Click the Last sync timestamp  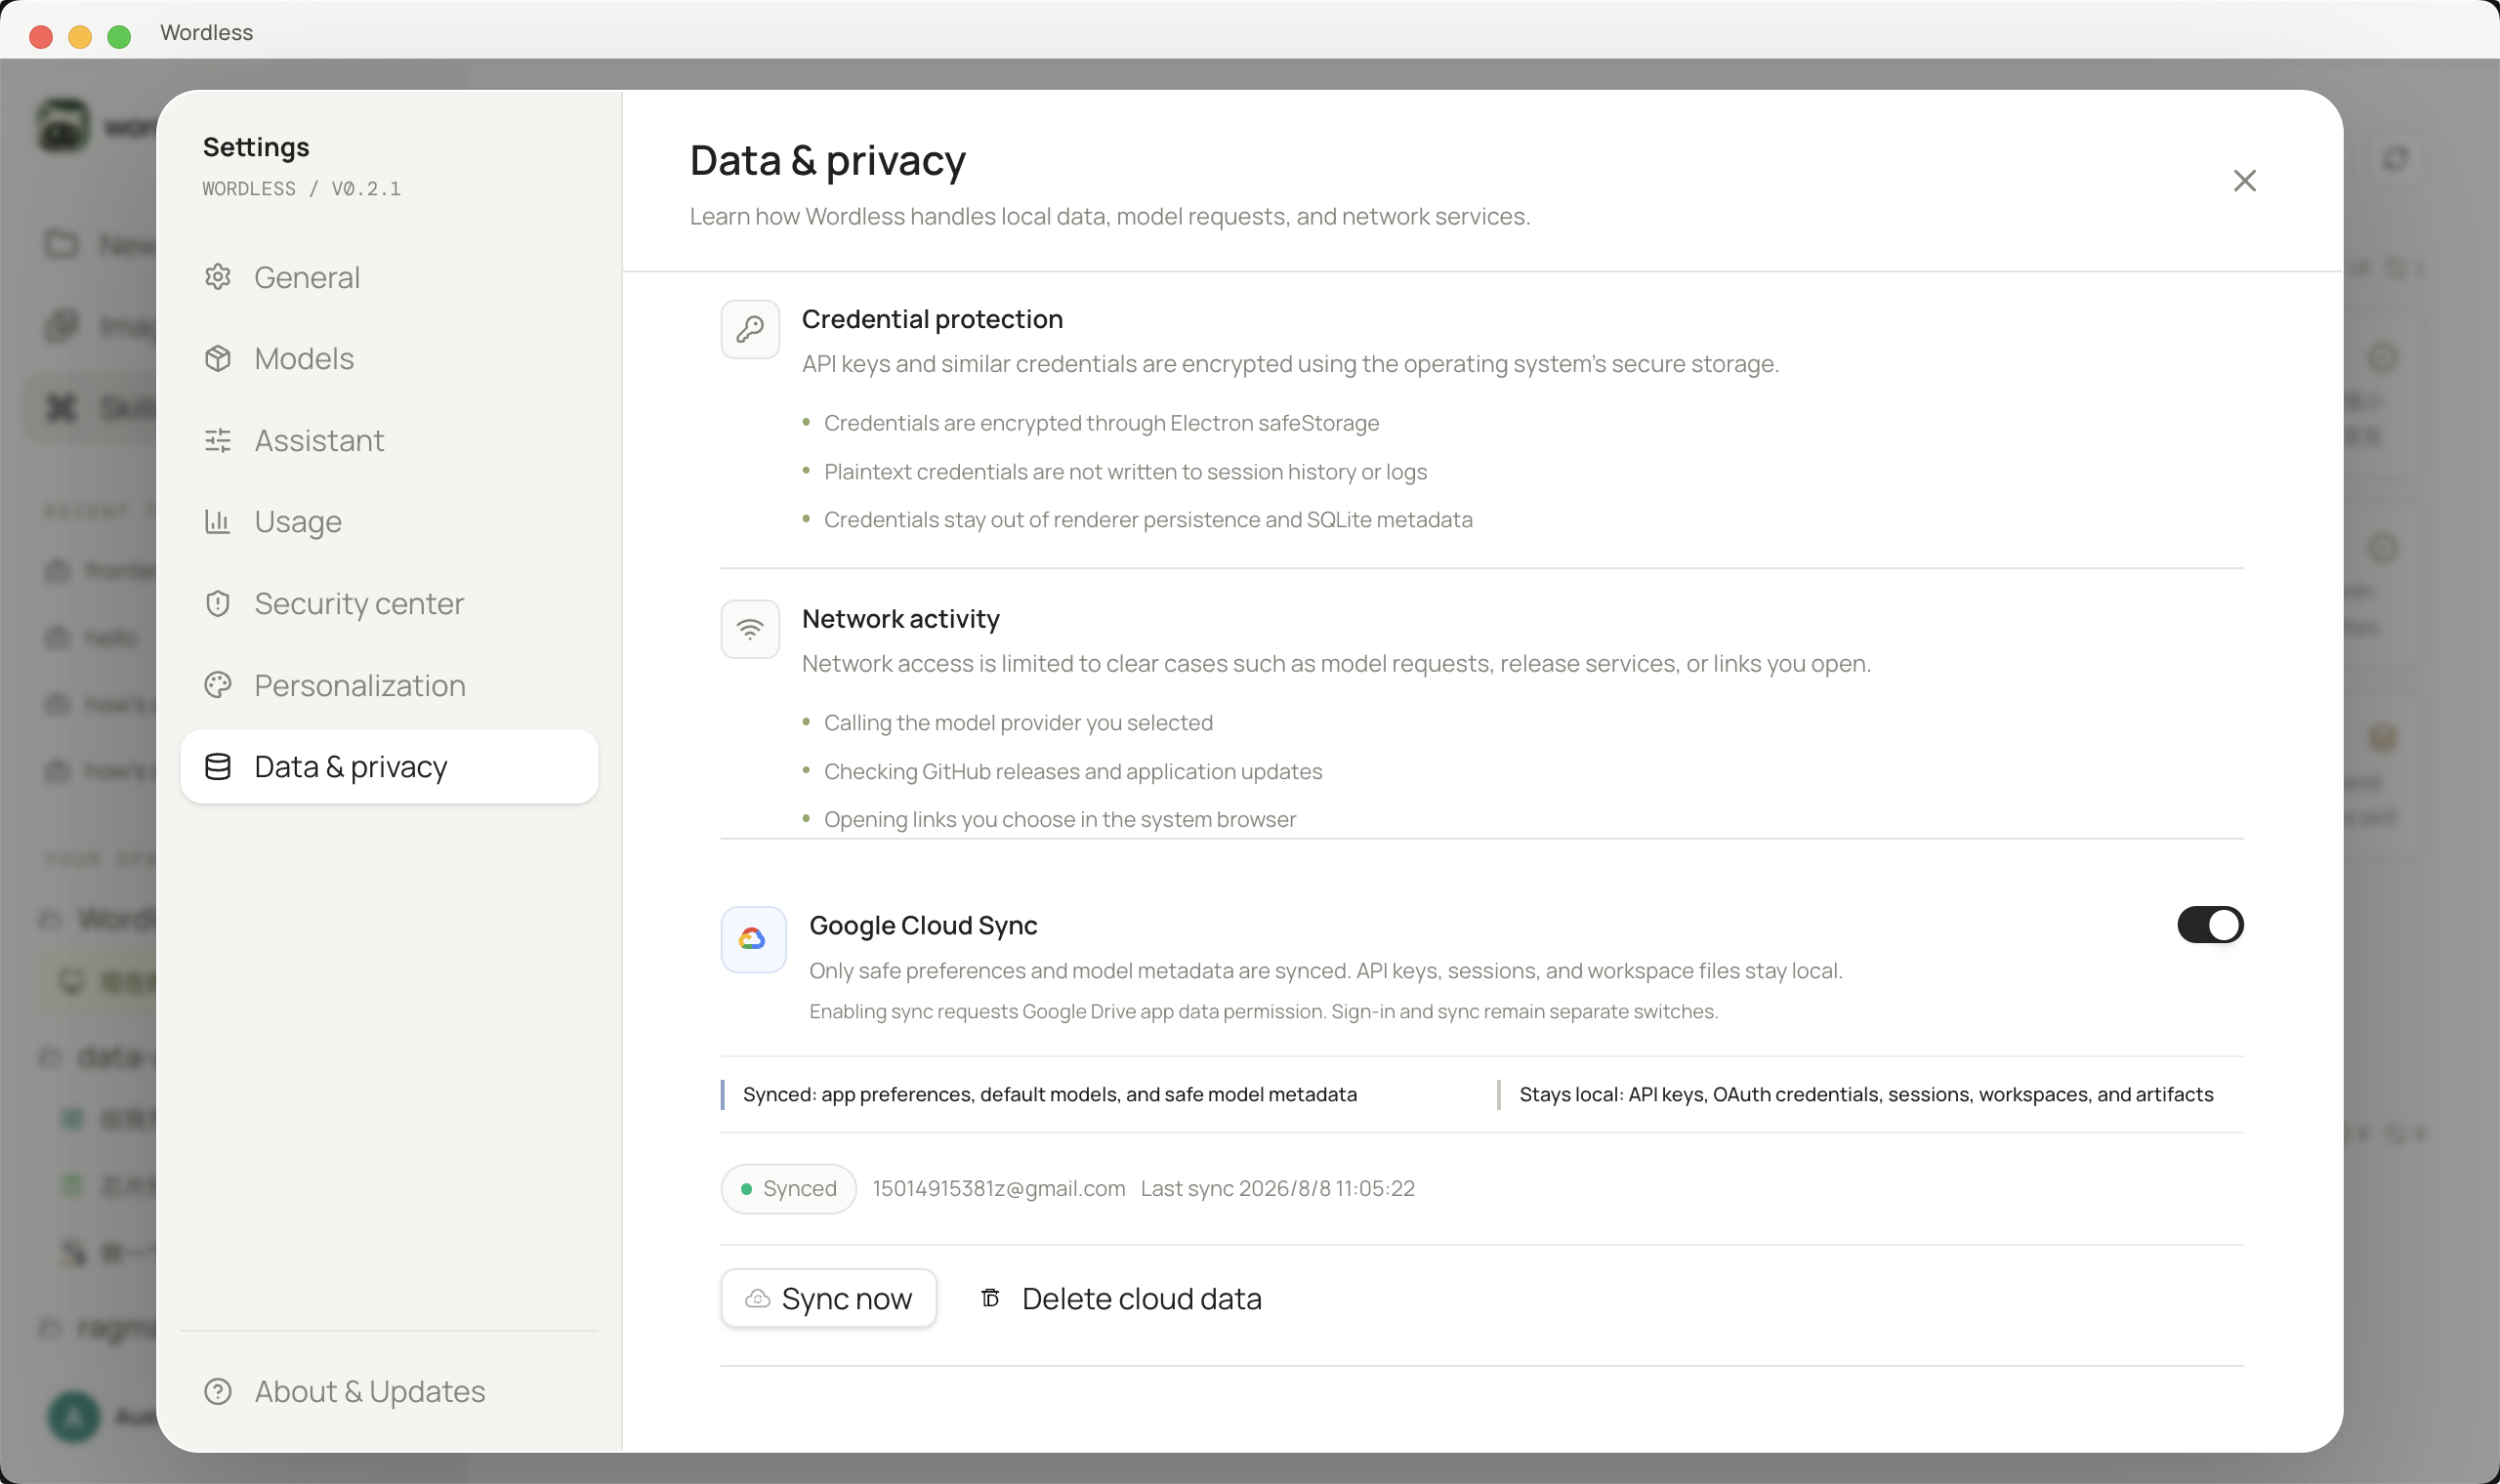[x=1277, y=1189]
